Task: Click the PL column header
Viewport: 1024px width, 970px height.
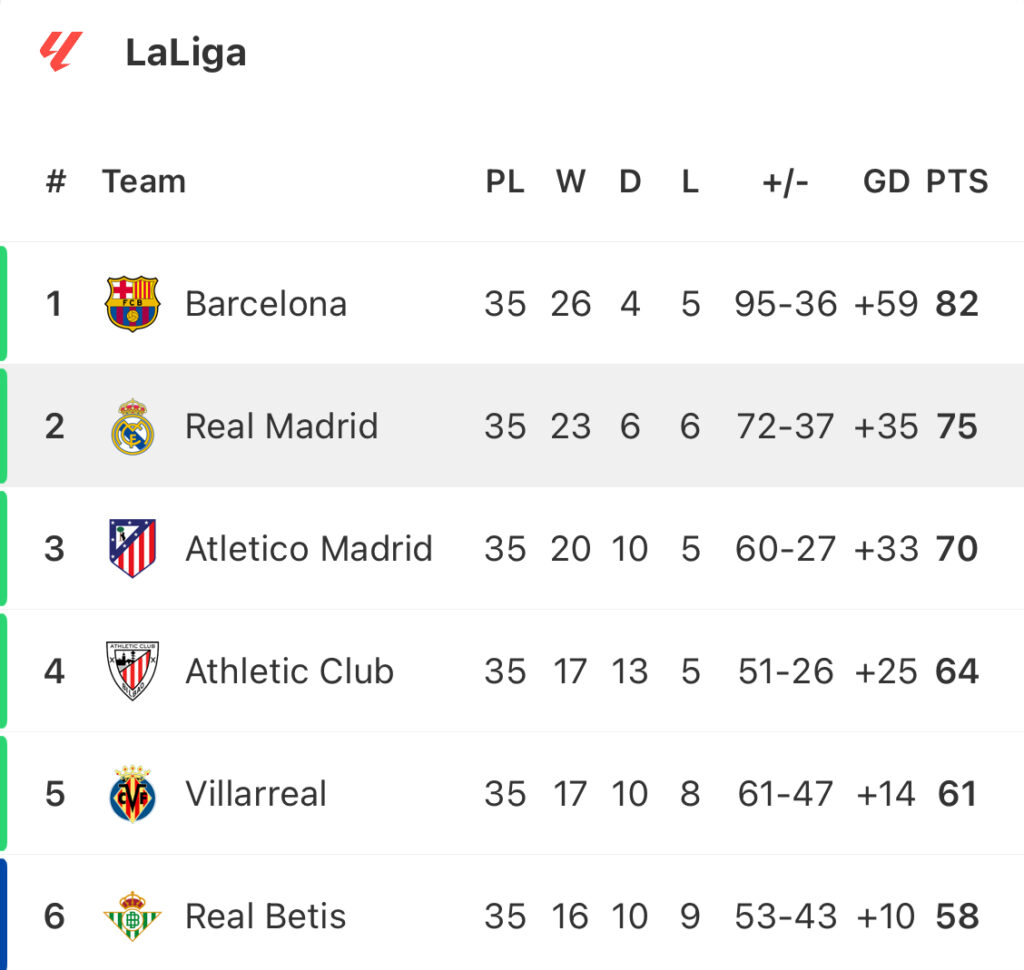Action: click(505, 181)
